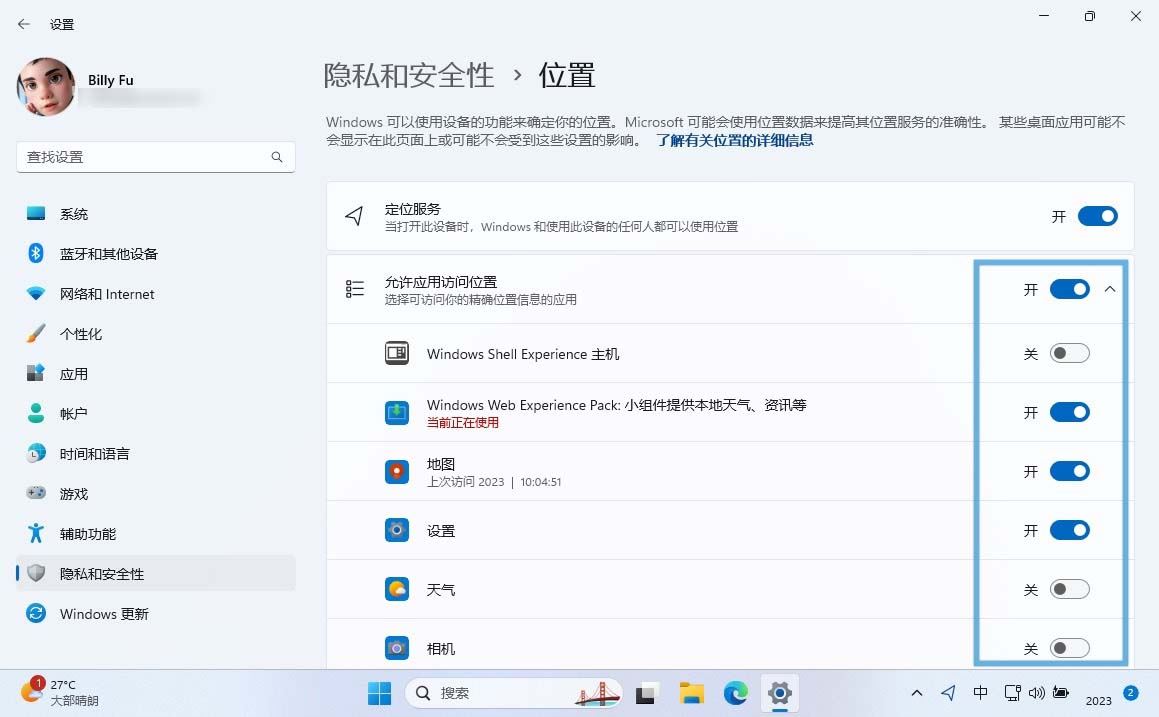Enable location for Windows Shell Experience 主机

point(1069,354)
